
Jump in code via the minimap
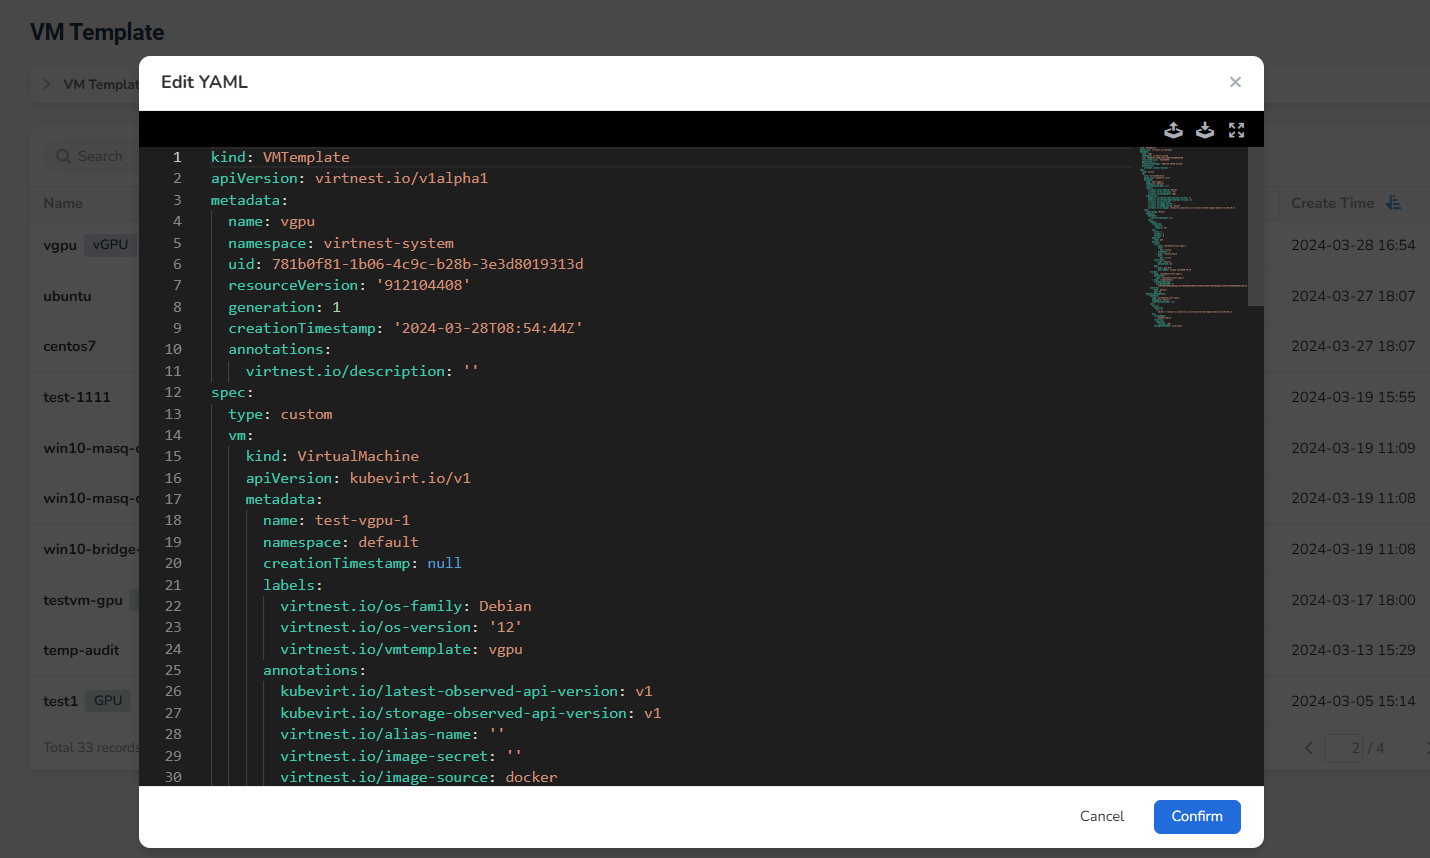pyautogui.click(x=1190, y=230)
